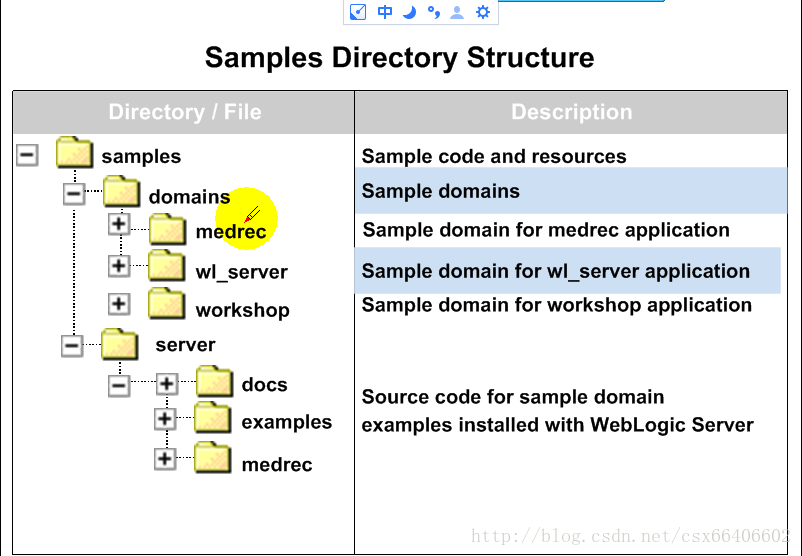Click the handwriting pad icon in IME toolbar
Screen dimensions: 802x556
[x=358, y=12]
